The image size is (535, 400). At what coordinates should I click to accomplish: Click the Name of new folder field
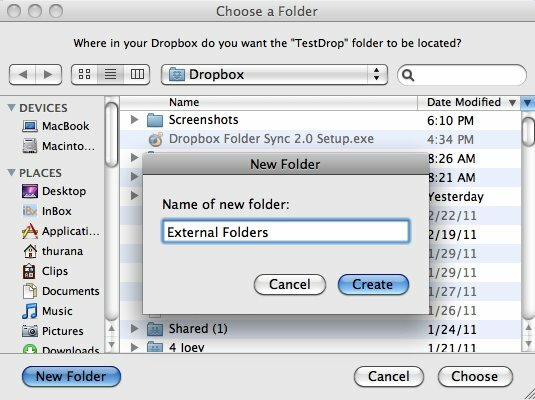pyautogui.click(x=286, y=232)
